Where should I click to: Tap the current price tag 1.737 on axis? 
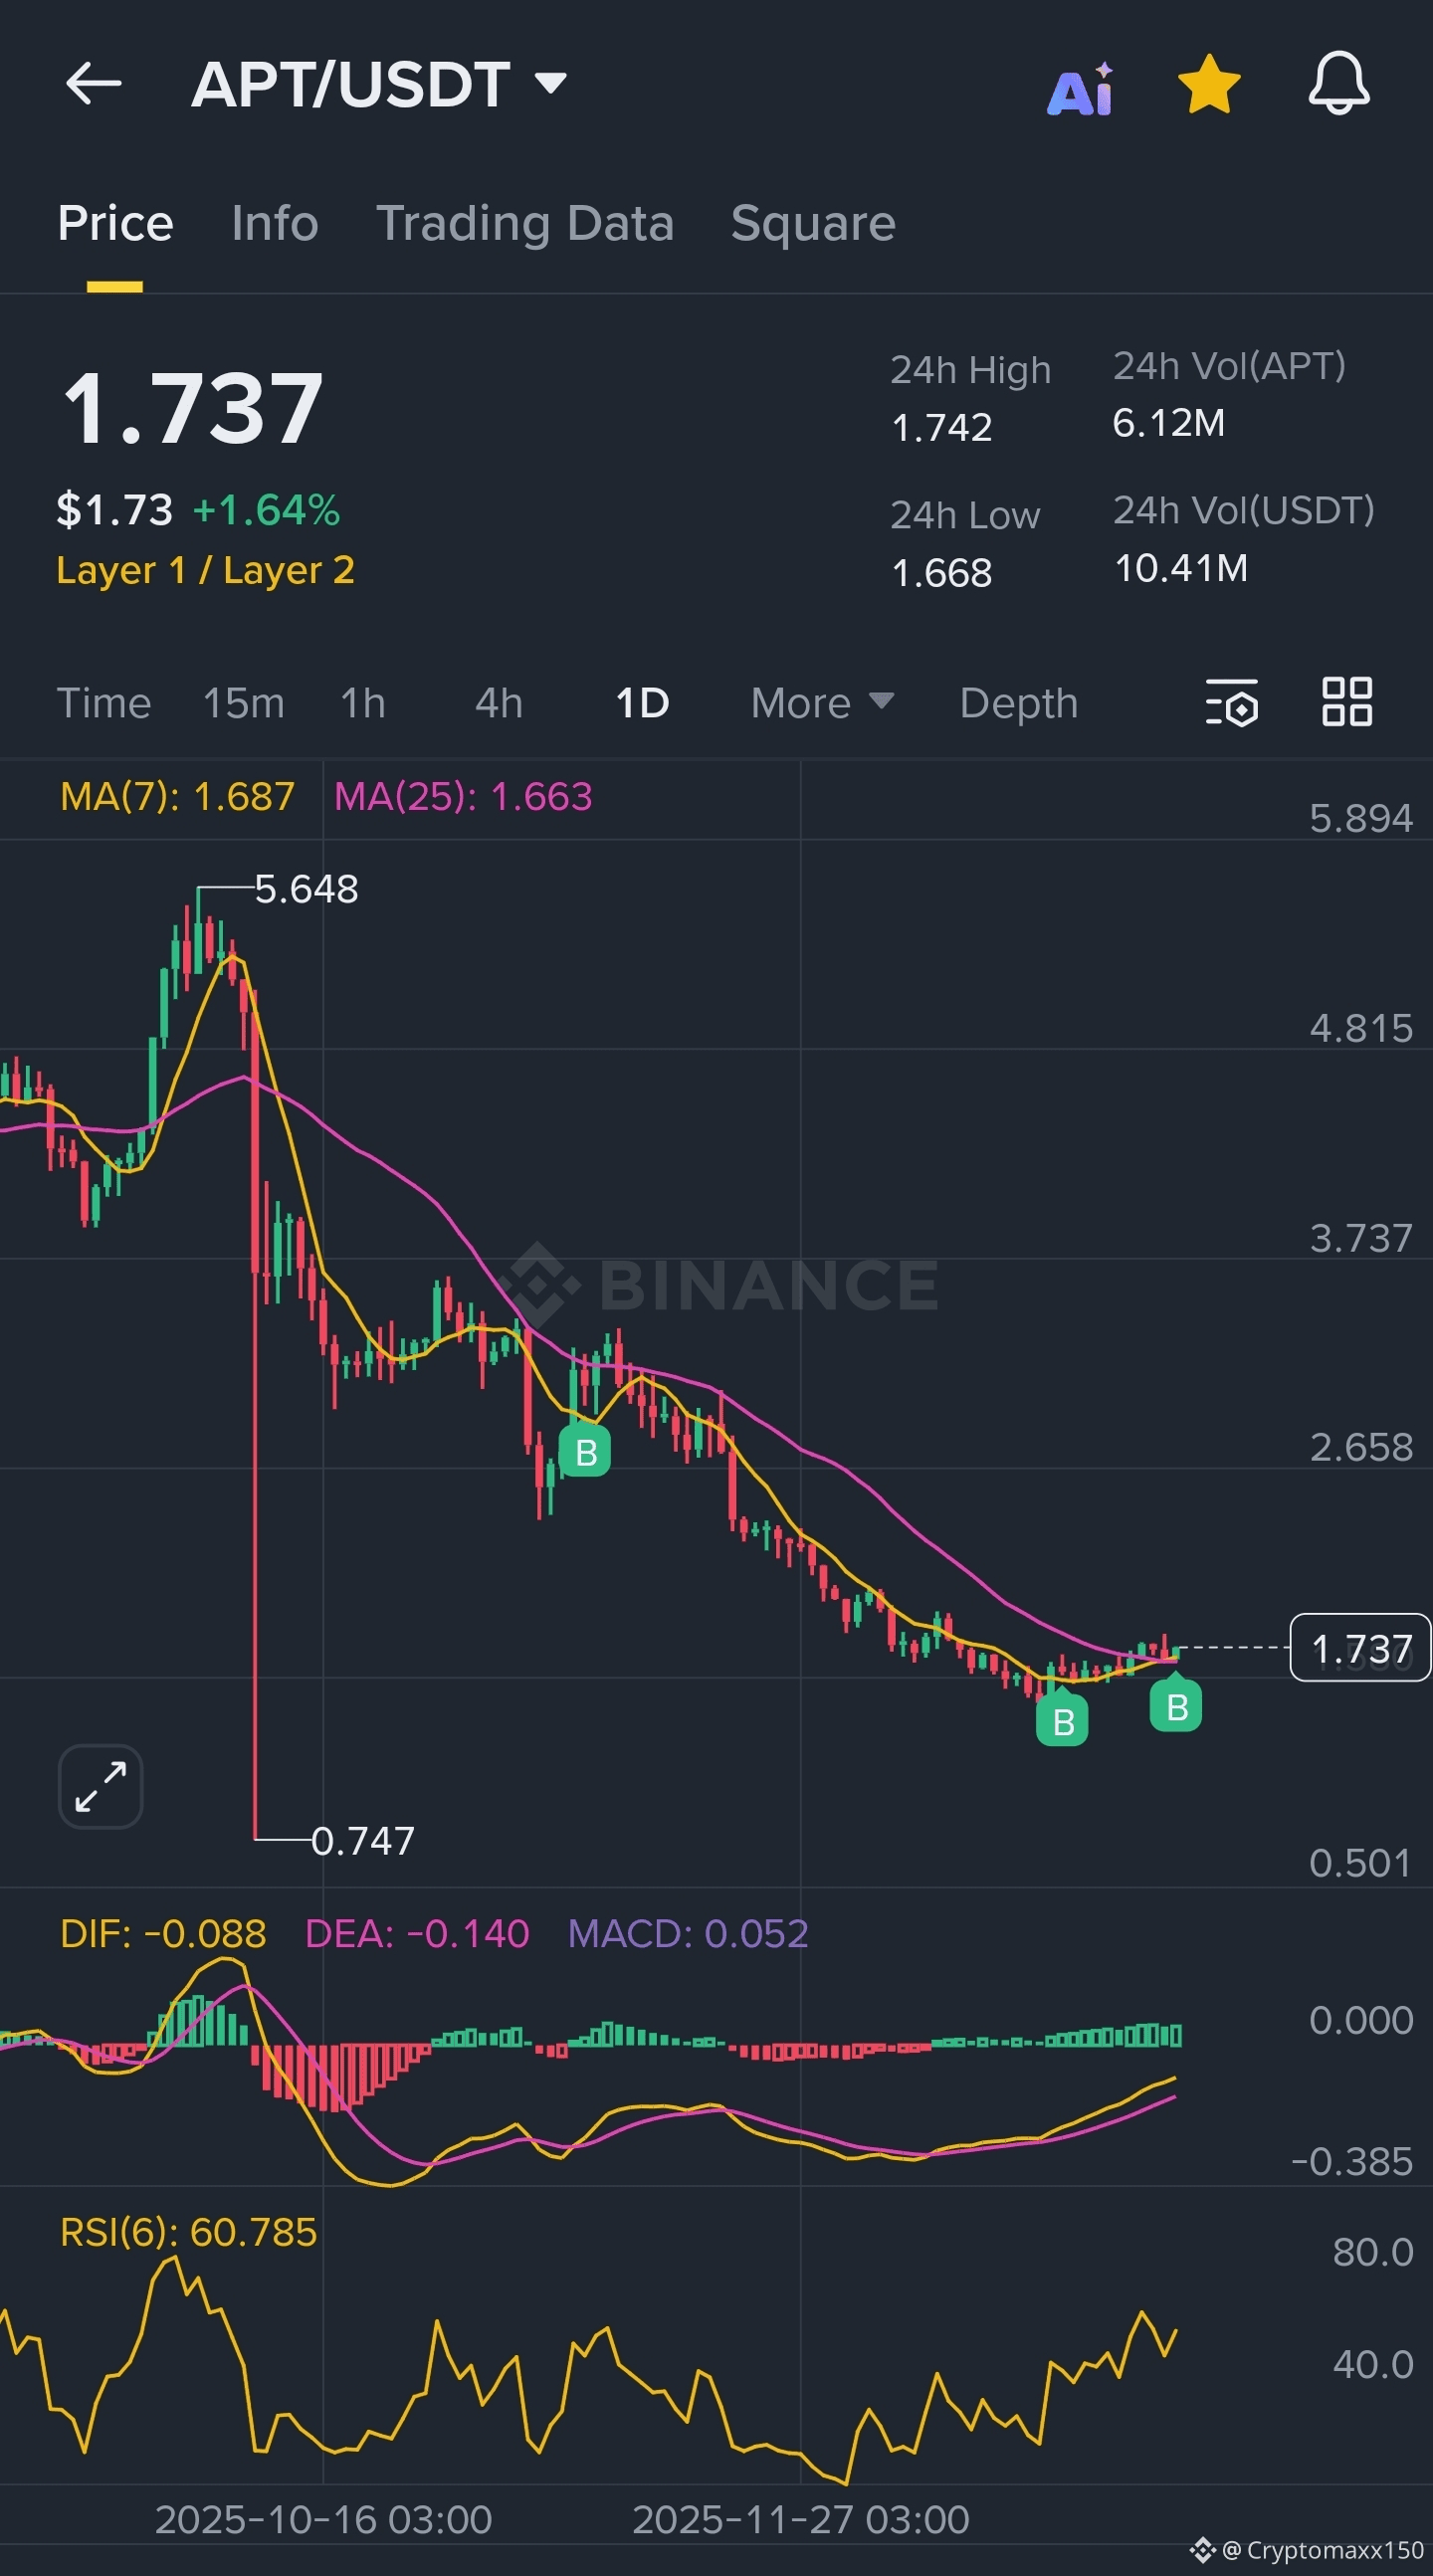(x=1360, y=1648)
